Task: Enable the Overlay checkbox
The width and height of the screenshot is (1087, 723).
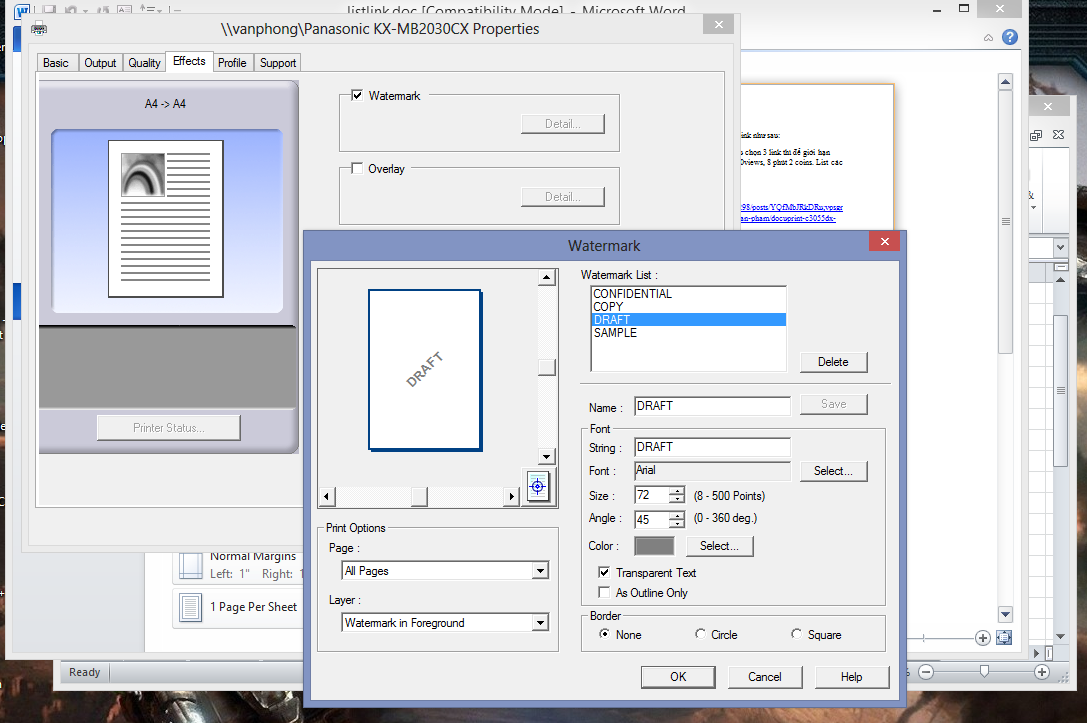Action: click(357, 168)
